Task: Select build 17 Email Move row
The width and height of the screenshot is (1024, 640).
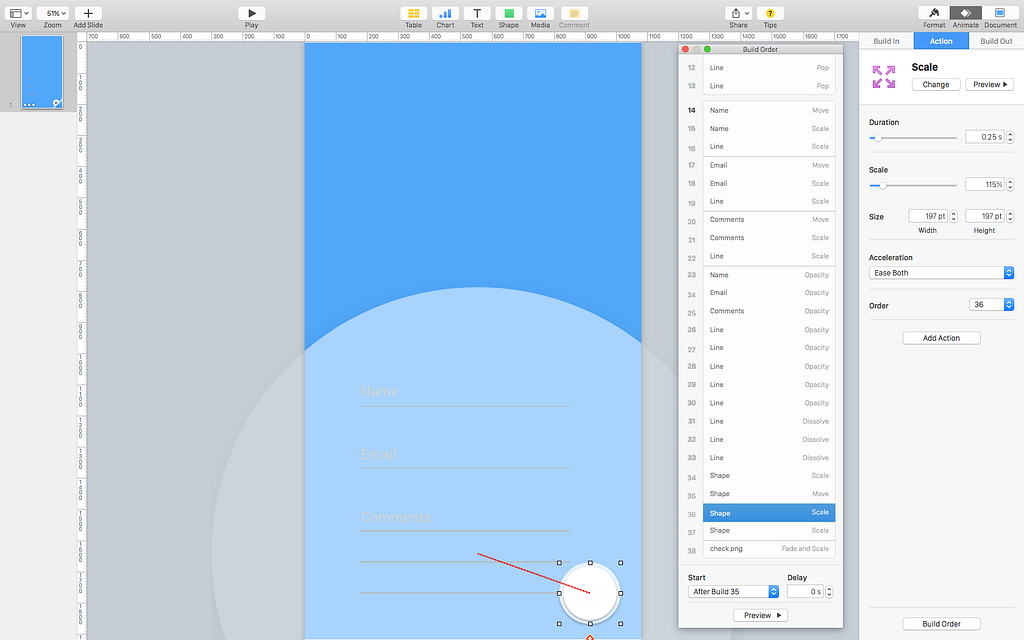Action: coord(769,165)
